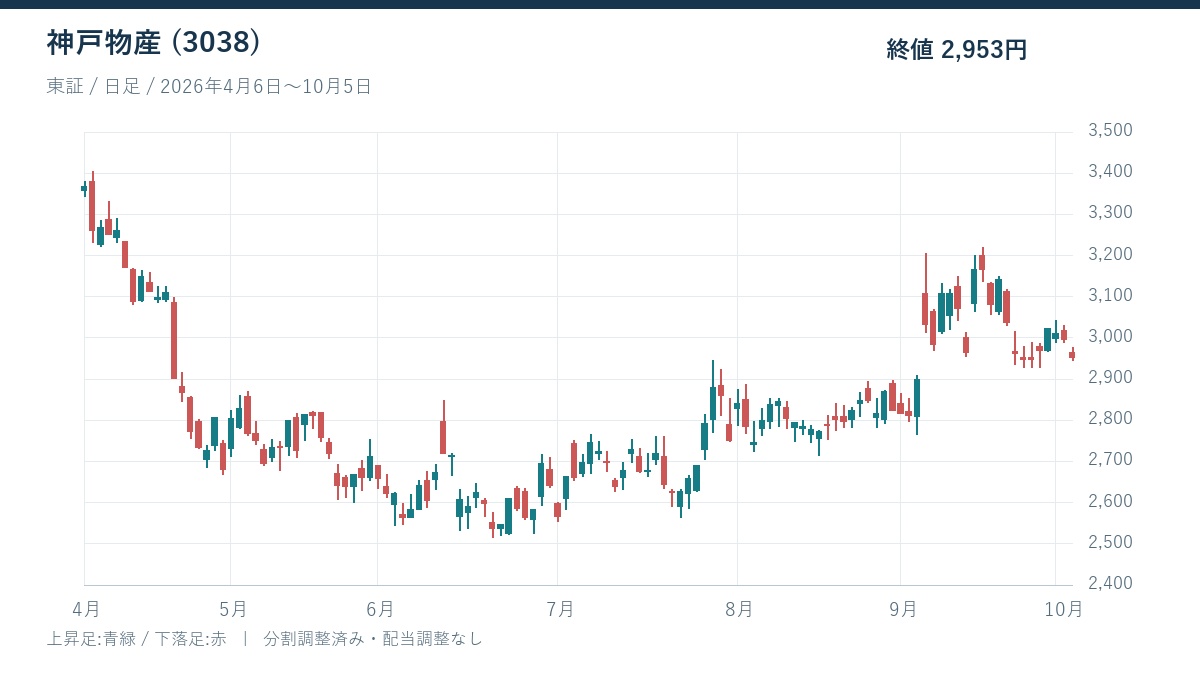Click the legend text 上昇足:青緑 / 下落足:赤
The width and height of the screenshot is (1200, 675).
[137, 638]
